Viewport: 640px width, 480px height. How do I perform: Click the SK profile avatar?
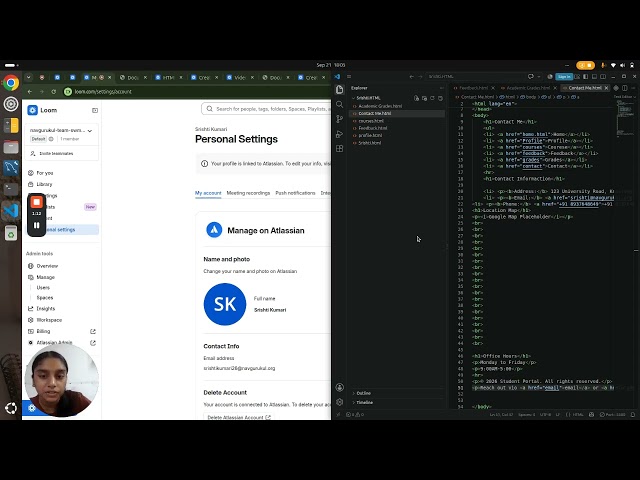[225, 304]
